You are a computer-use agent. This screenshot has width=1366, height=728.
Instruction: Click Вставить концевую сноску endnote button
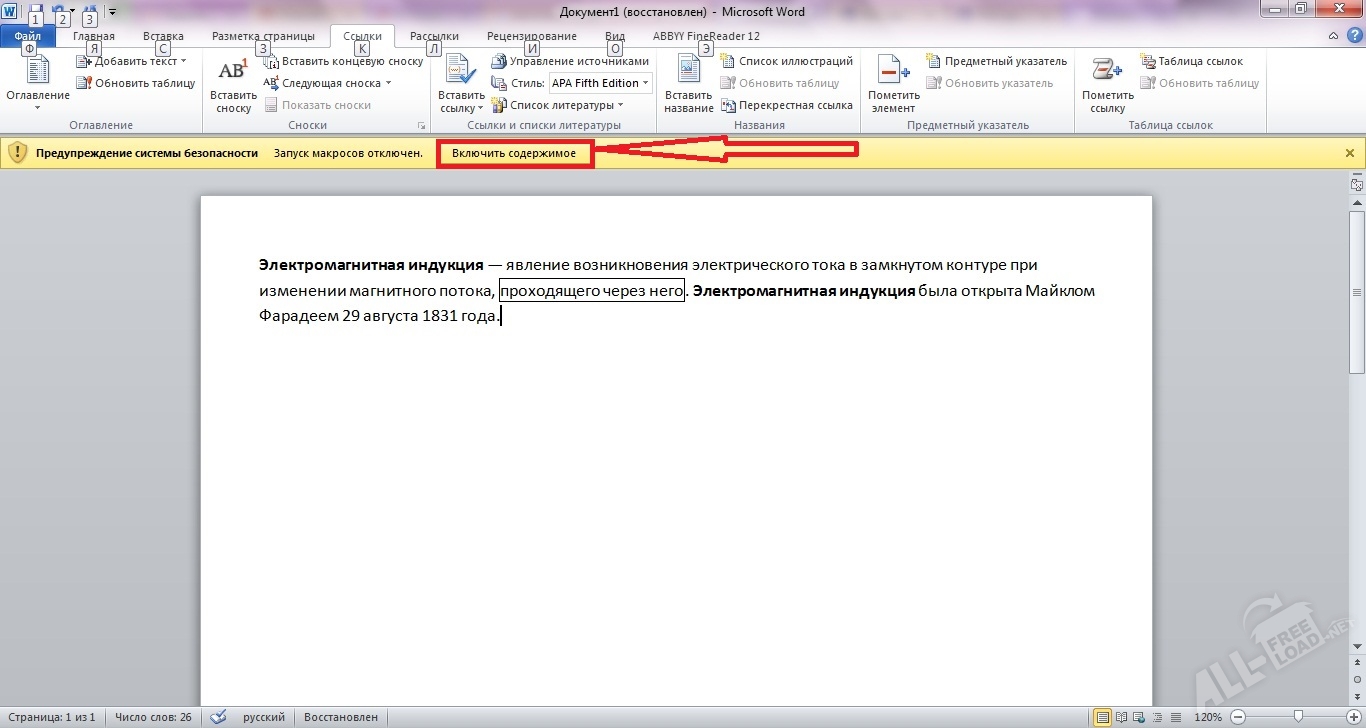(343, 61)
